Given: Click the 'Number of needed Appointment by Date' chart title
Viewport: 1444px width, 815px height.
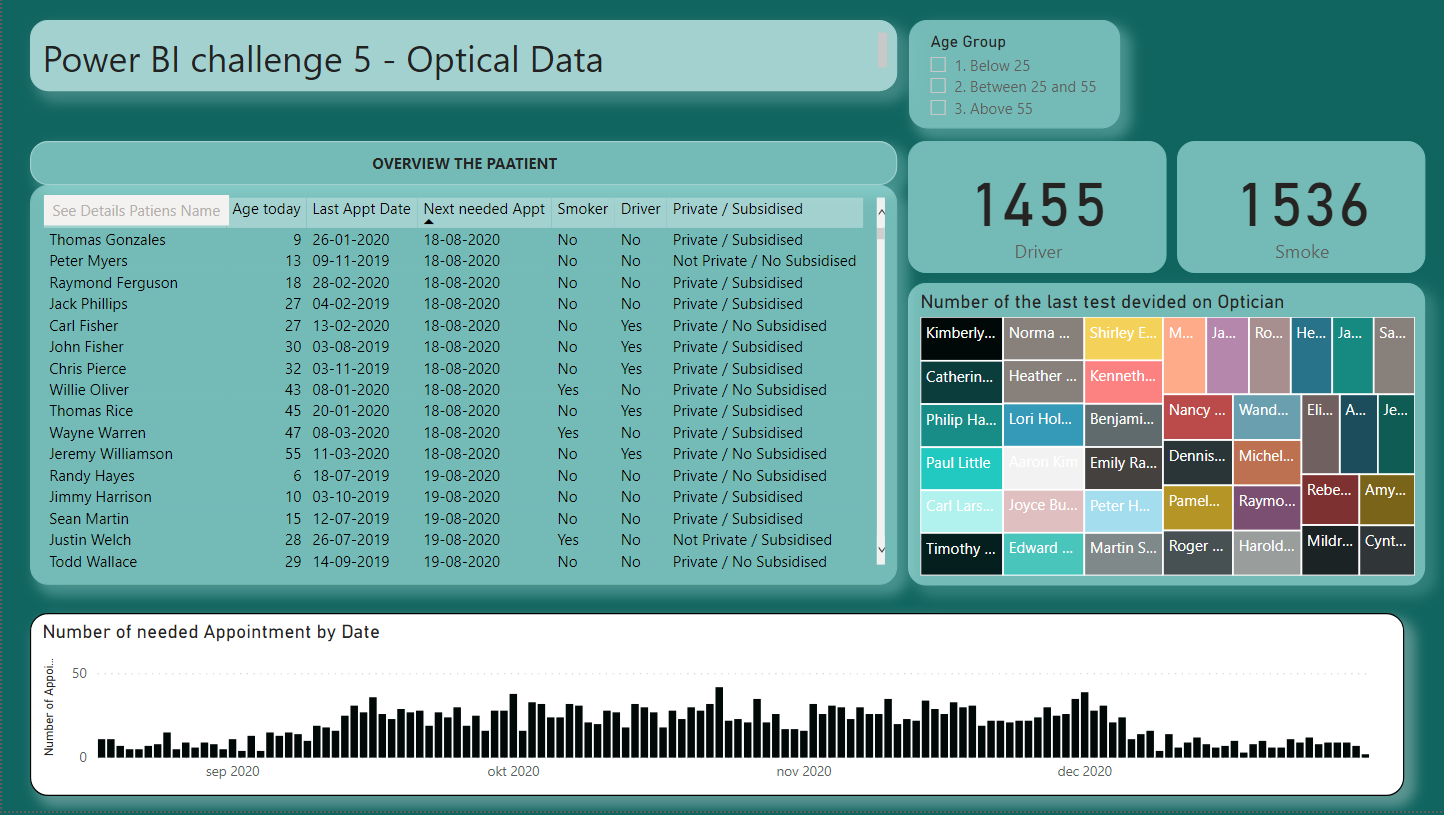Looking at the screenshot, I should pos(211,632).
